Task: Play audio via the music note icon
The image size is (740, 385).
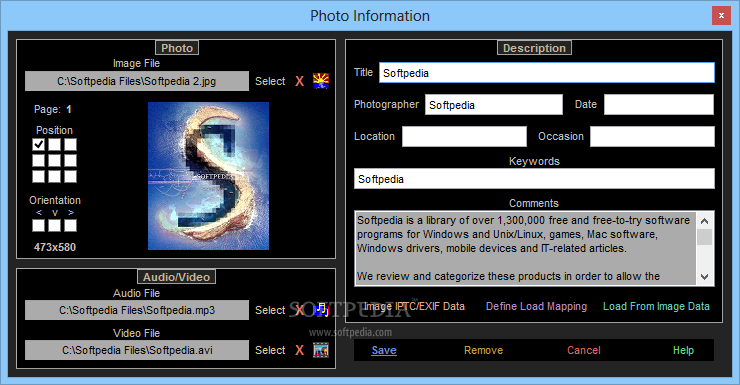Action: [321, 310]
